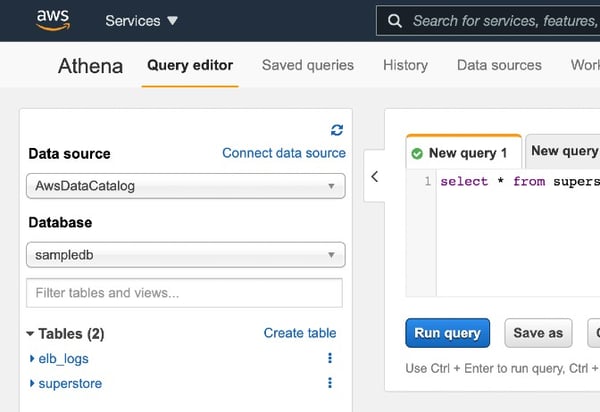Collapse the left sidebar with the chevron
The width and height of the screenshot is (600, 412).
[375, 176]
